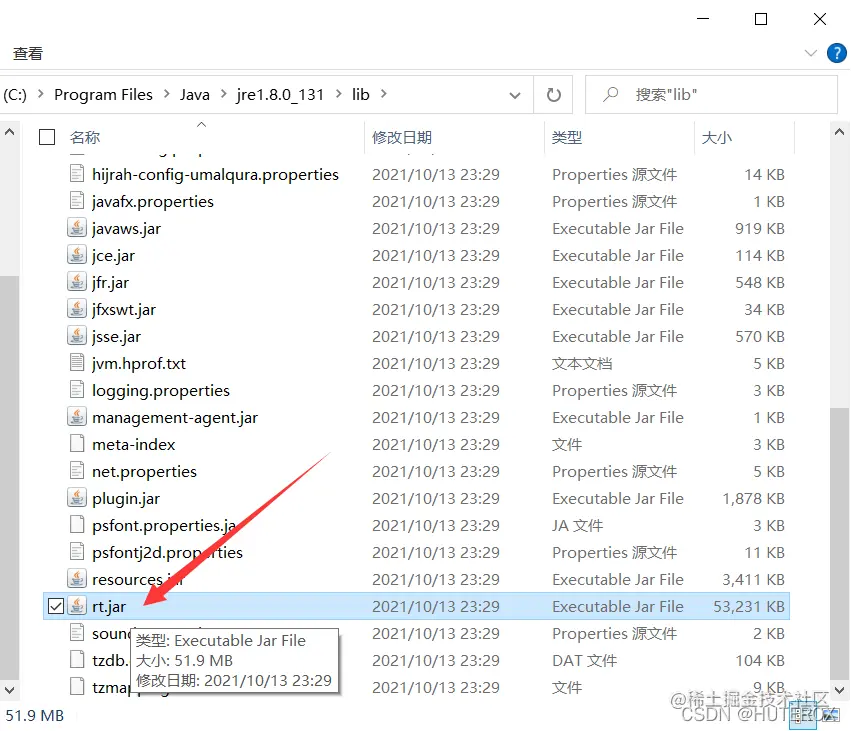Click the jfxswt.jar Java icon
This screenshot has height=731, width=851.
click(x=77, y=309)
